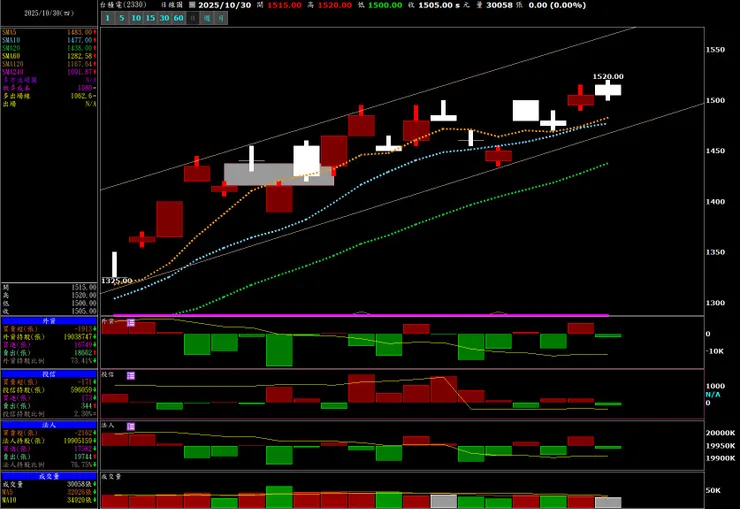Select the SMA10 indicator row
The height and width of the screenshot is (509, 740).
[49, 41]
